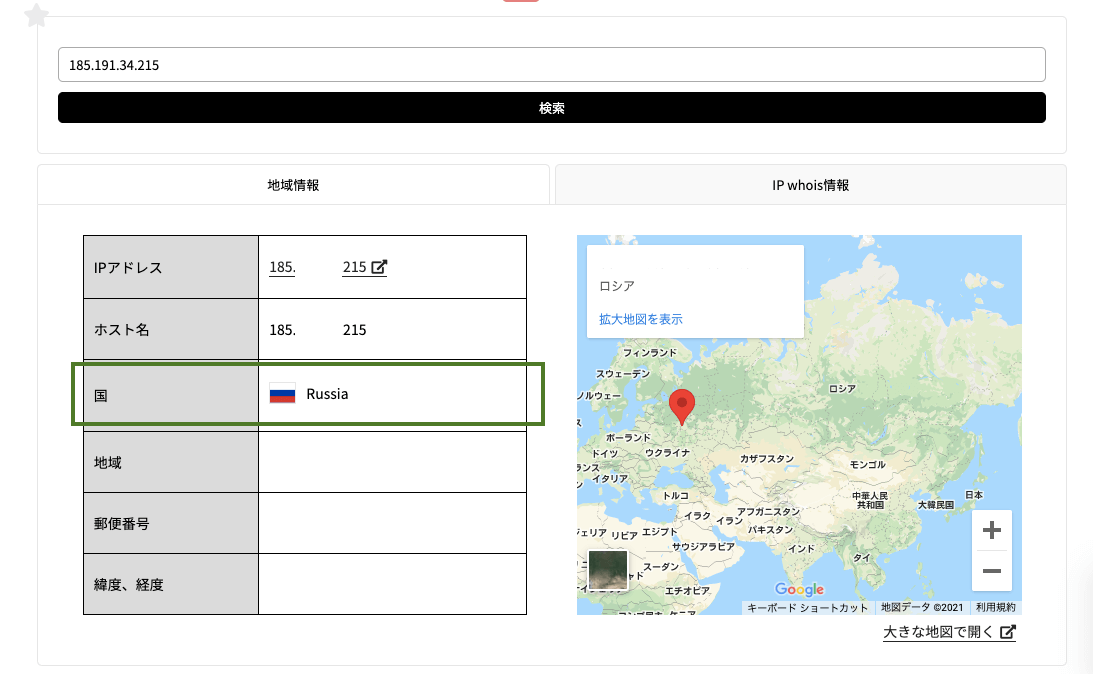Switch map to satellite view thumbnail

click(608, 569)
